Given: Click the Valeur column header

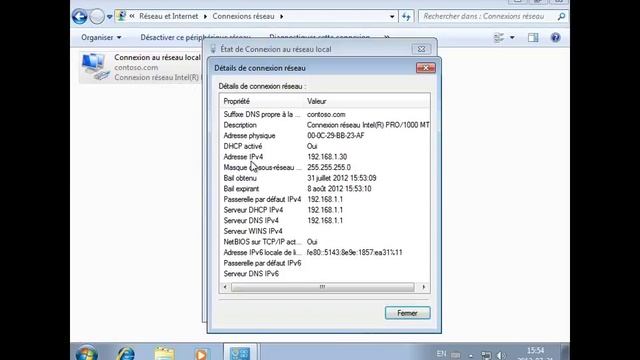Looking at the screenshot, I should 367,101.
